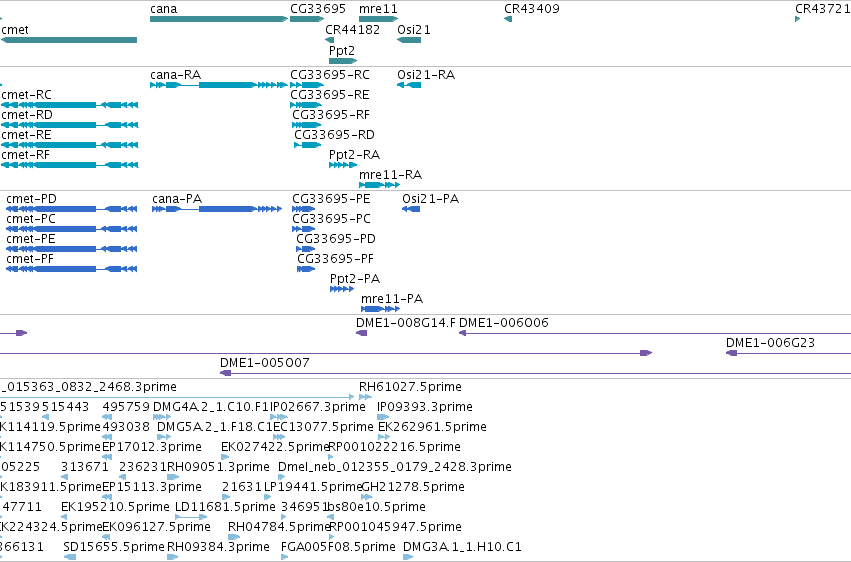Viewport: 851px width, 562px height.
Task: Click the CG33695-PF protein feature
Action: (306, 270)
